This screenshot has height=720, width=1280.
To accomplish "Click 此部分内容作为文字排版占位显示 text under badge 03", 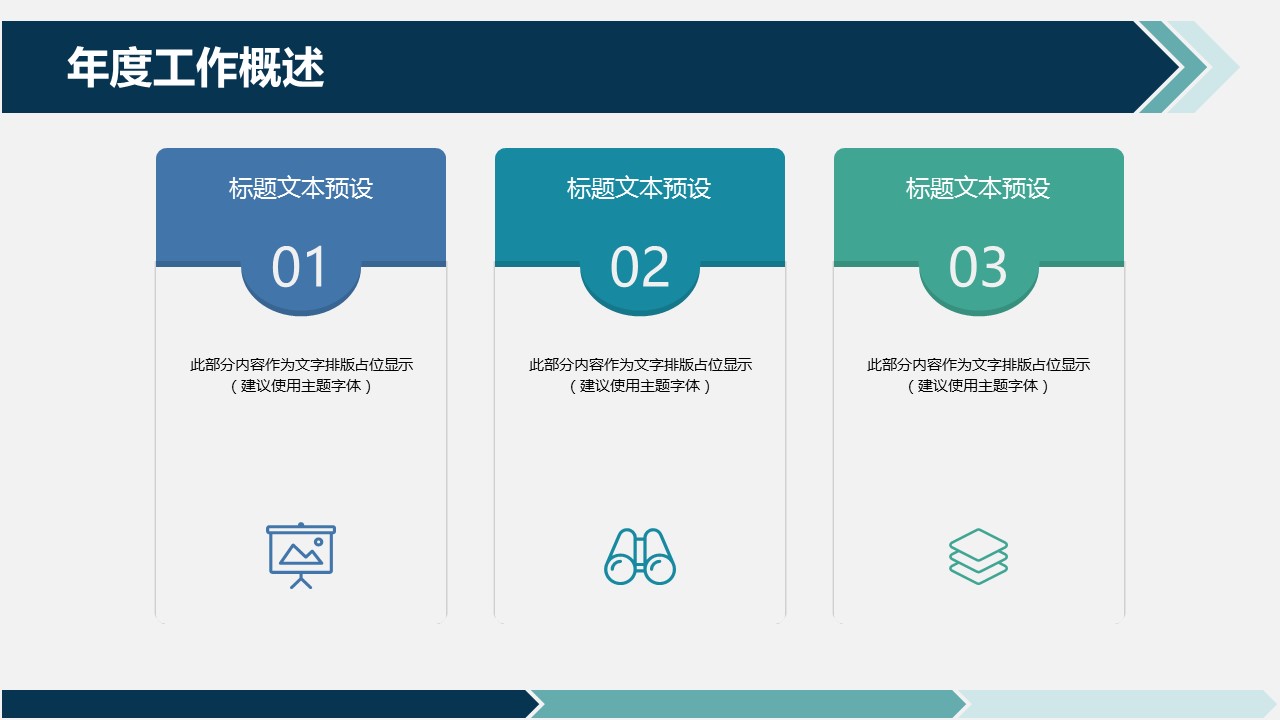I will tap(978, 365).
